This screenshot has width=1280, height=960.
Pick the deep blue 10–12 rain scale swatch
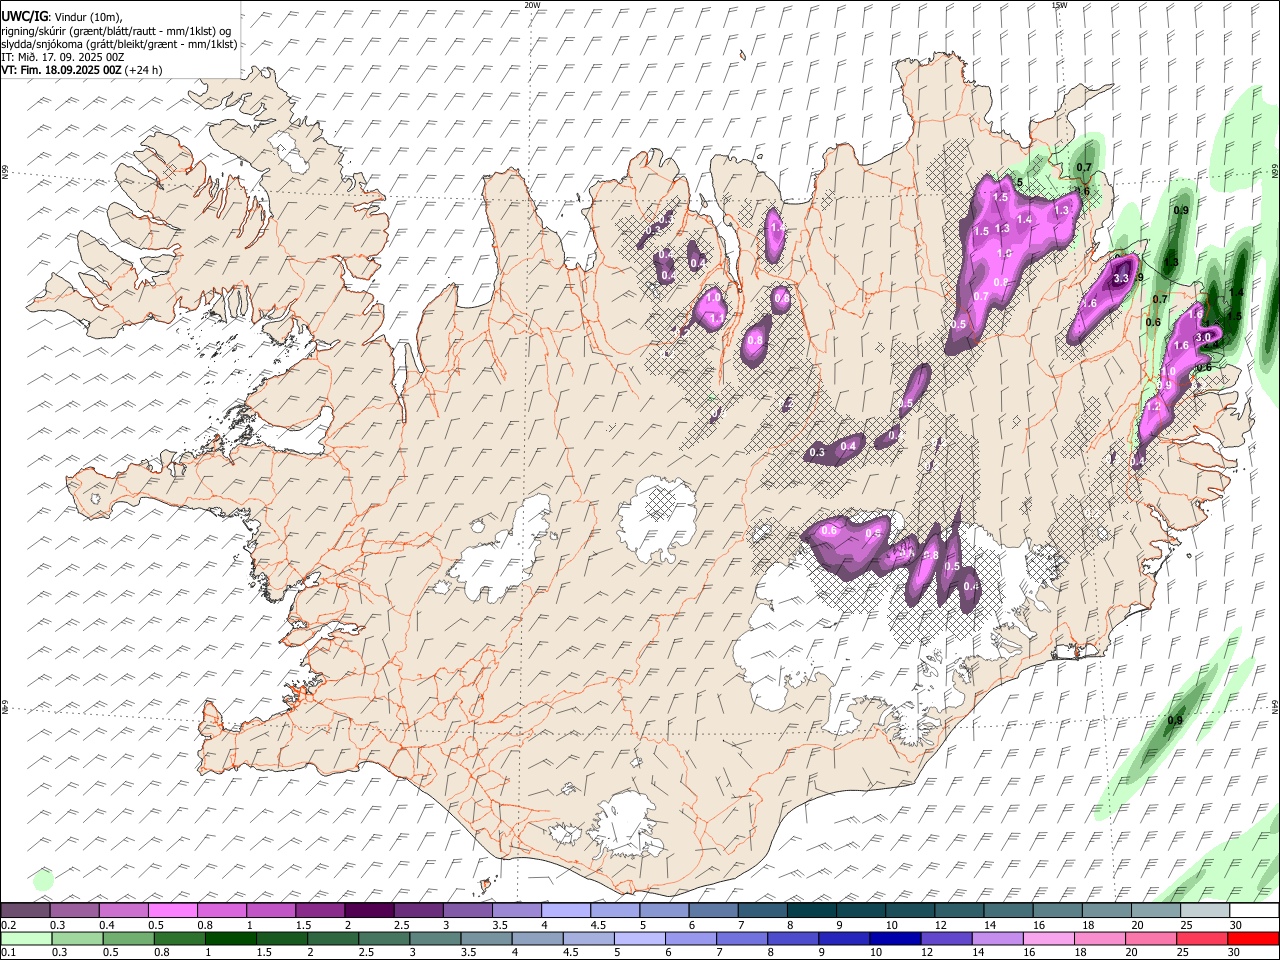[x=895, y=939]
